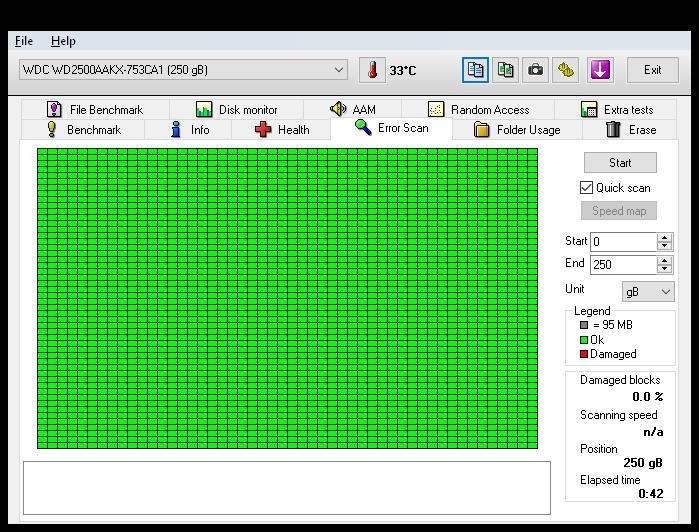Click into the Start position field
The width and height of the screenshot is (699, 532).
(x=623, y=242)
